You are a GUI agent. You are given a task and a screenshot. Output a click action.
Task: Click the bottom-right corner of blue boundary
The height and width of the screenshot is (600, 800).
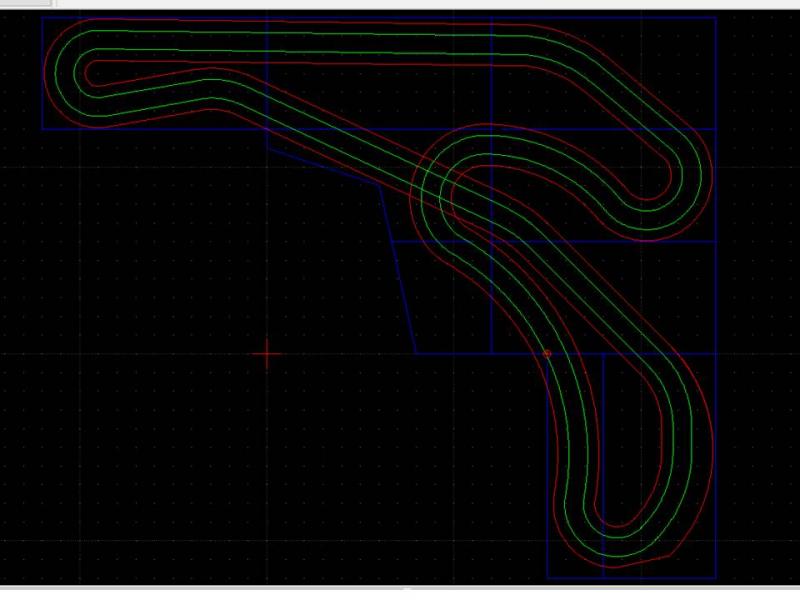716,578
